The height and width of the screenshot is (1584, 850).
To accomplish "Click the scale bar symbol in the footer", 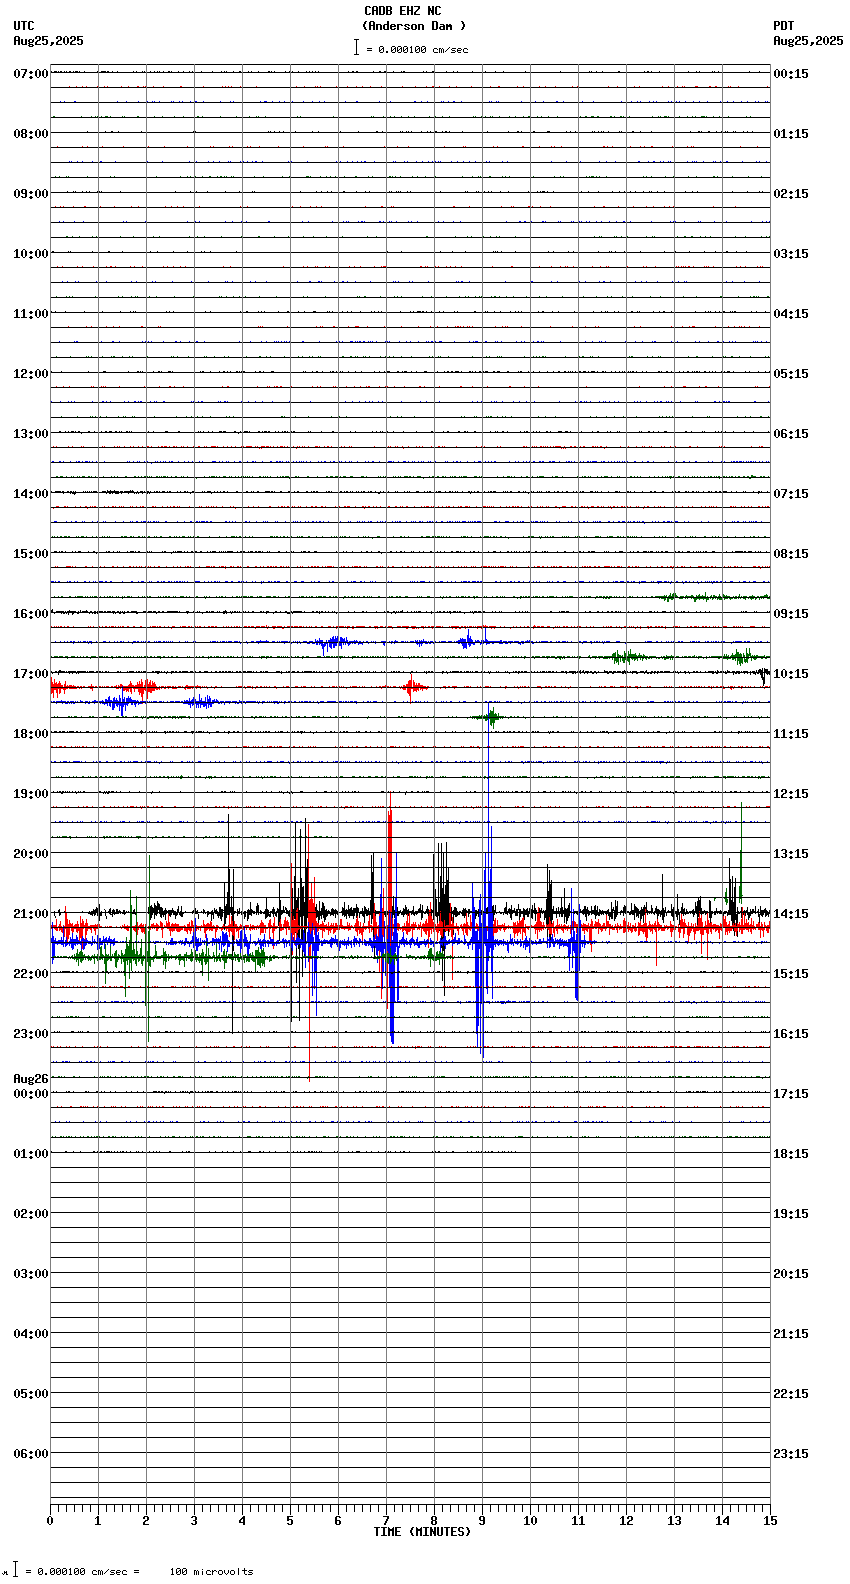I will 15,1569.
